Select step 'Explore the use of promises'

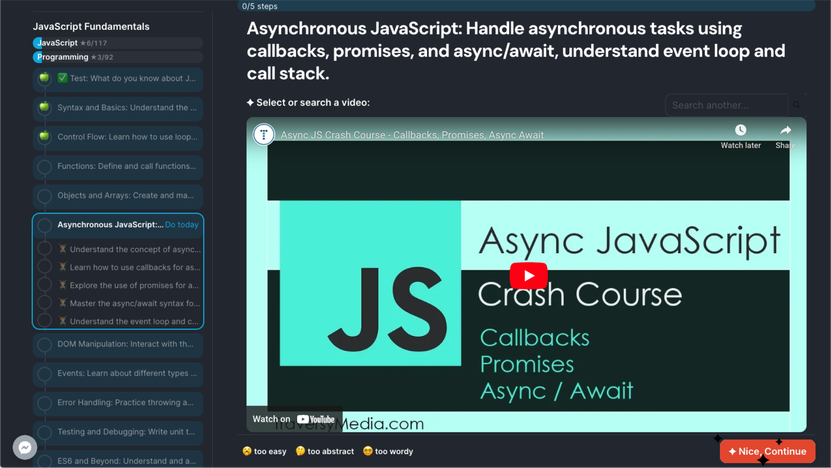129,285
